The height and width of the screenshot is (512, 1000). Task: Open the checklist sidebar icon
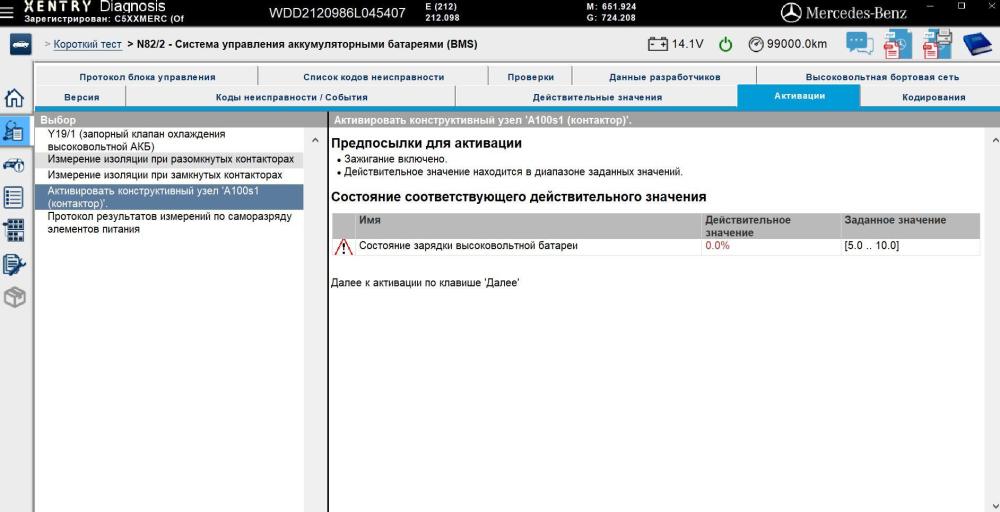[14, 198]
